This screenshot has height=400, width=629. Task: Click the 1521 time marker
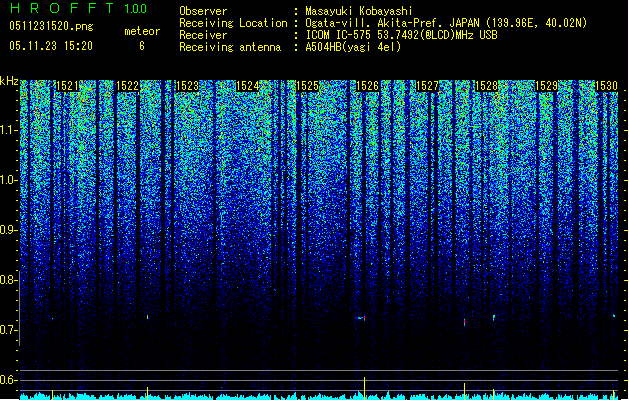coord(67,86)
